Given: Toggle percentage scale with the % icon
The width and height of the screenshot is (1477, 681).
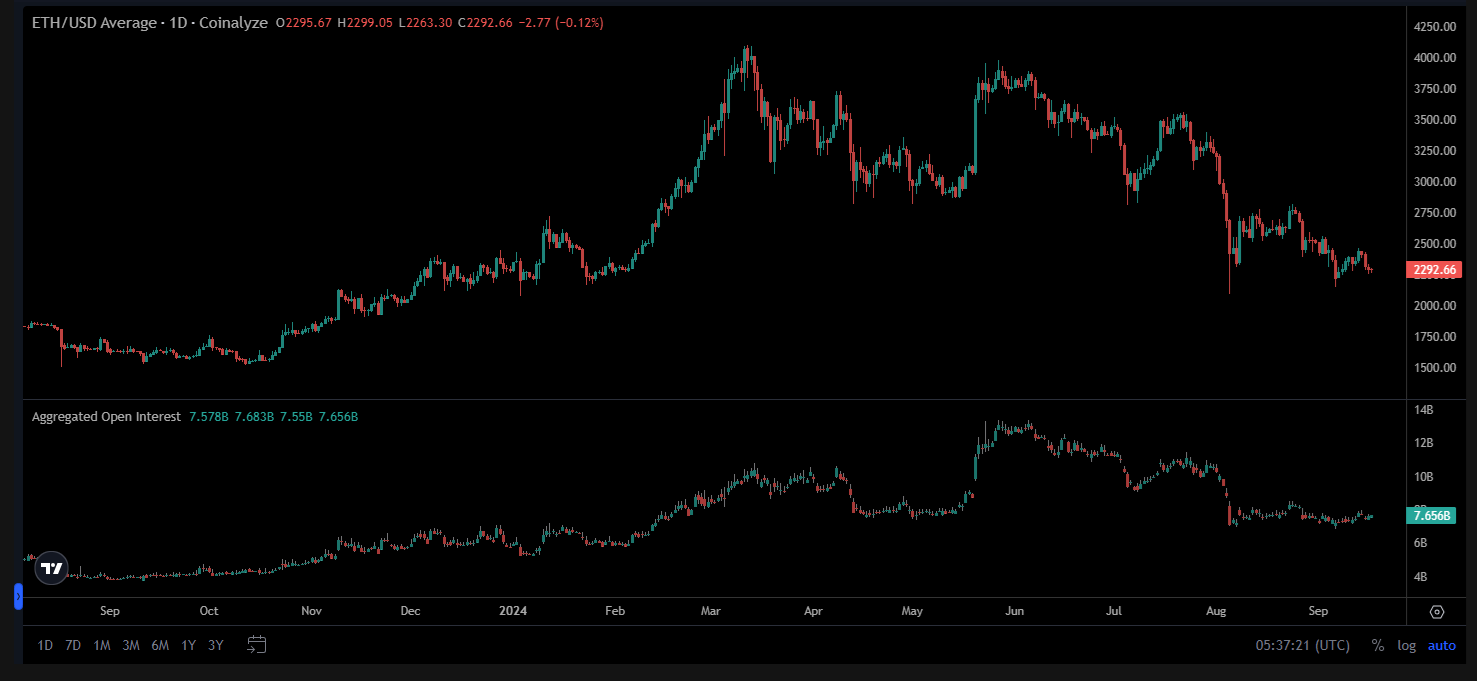Looking at the screenshot, I should (1377, 645).
